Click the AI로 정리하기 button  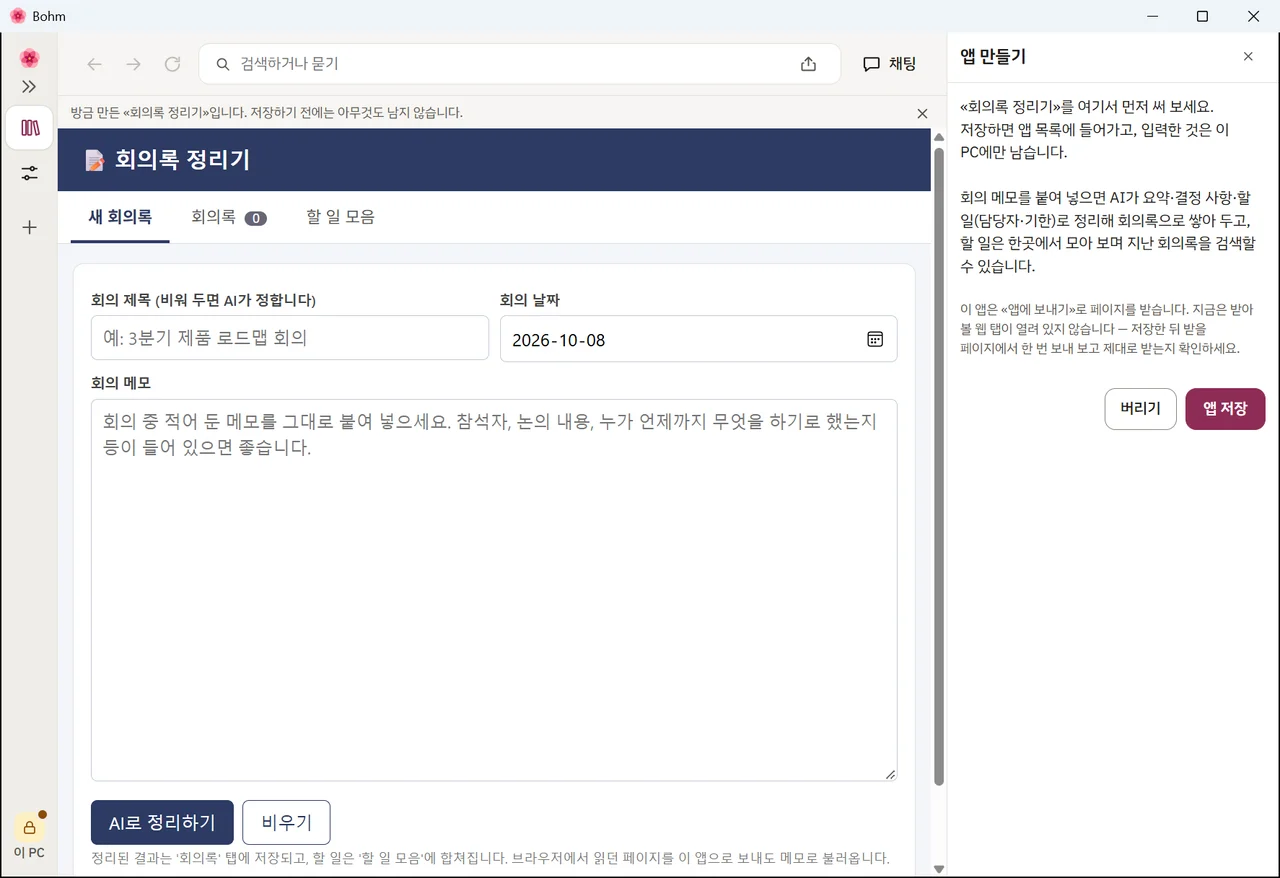[x=162, y=822]
